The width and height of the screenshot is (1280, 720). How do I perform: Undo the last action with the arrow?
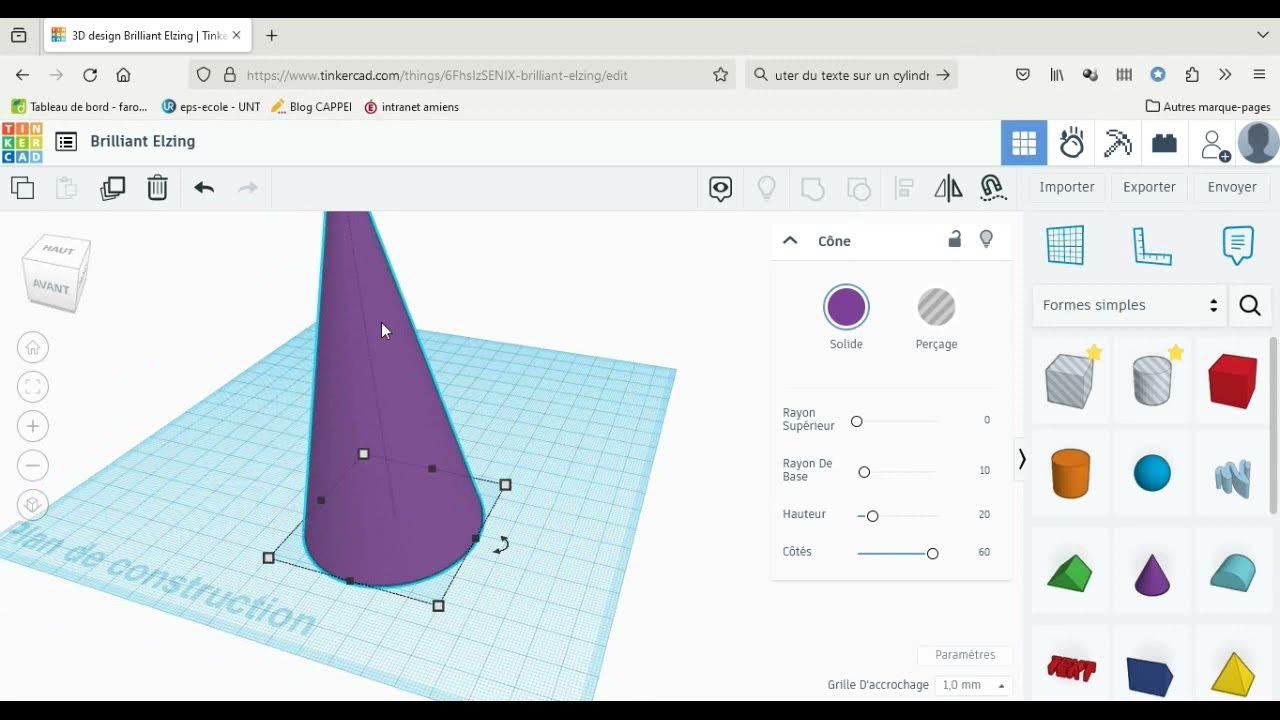tap(204, 188)
